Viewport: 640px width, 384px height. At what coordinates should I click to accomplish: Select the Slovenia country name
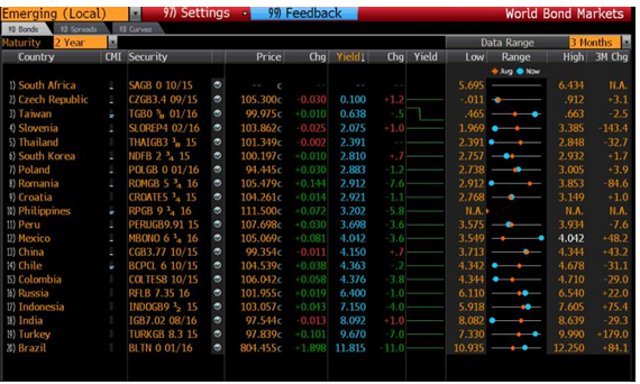pyautogui.click(x=38, y=128)
